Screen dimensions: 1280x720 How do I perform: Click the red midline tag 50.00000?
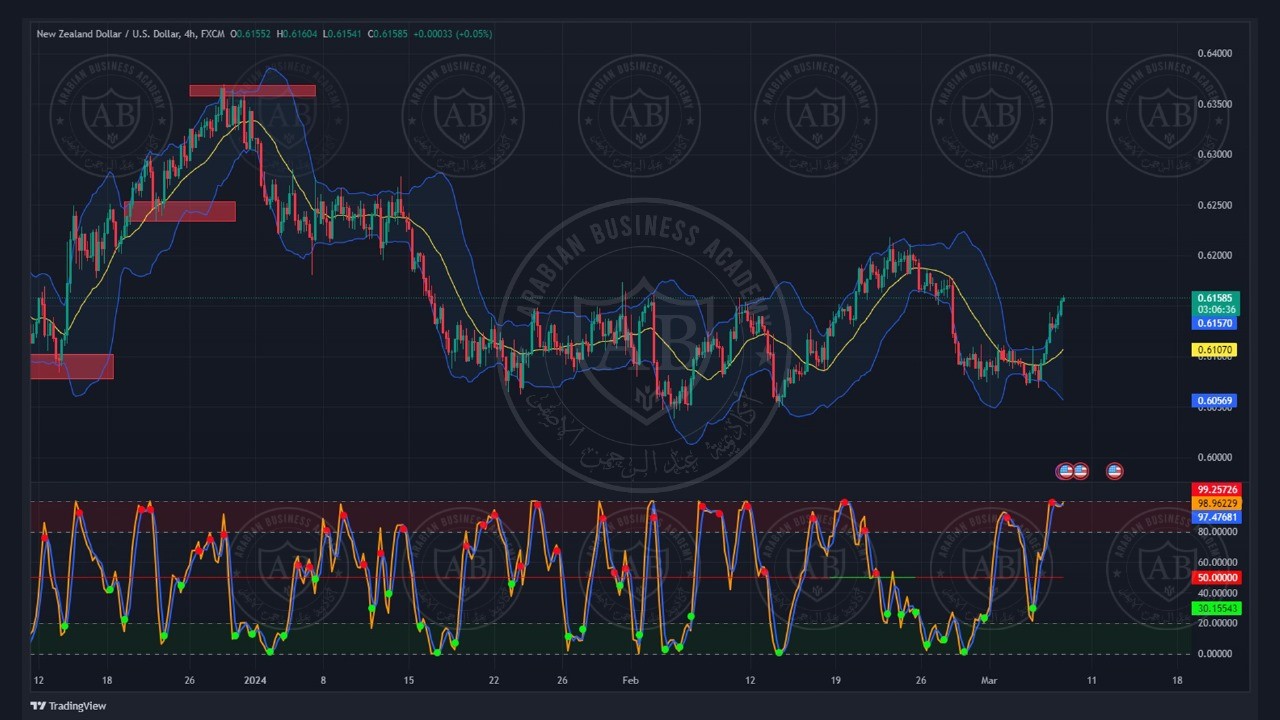(1216, 578)
